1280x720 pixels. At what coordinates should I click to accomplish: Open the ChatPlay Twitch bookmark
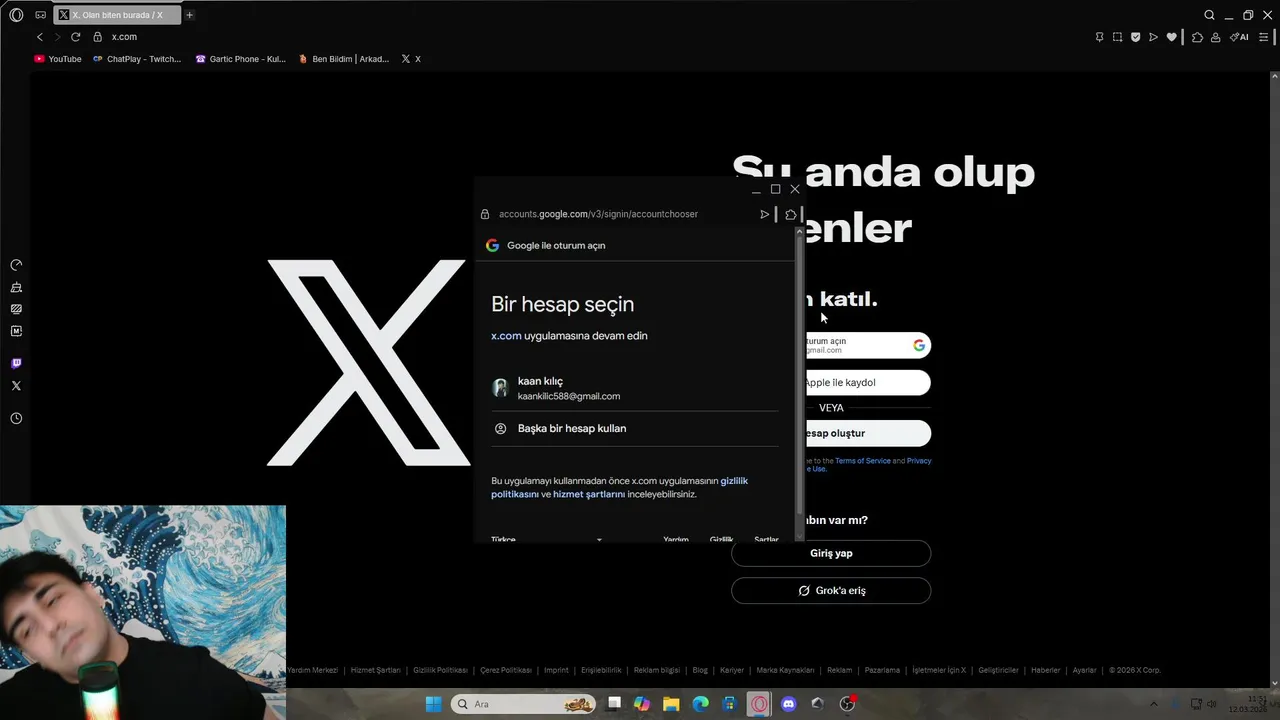click(137, 59)
